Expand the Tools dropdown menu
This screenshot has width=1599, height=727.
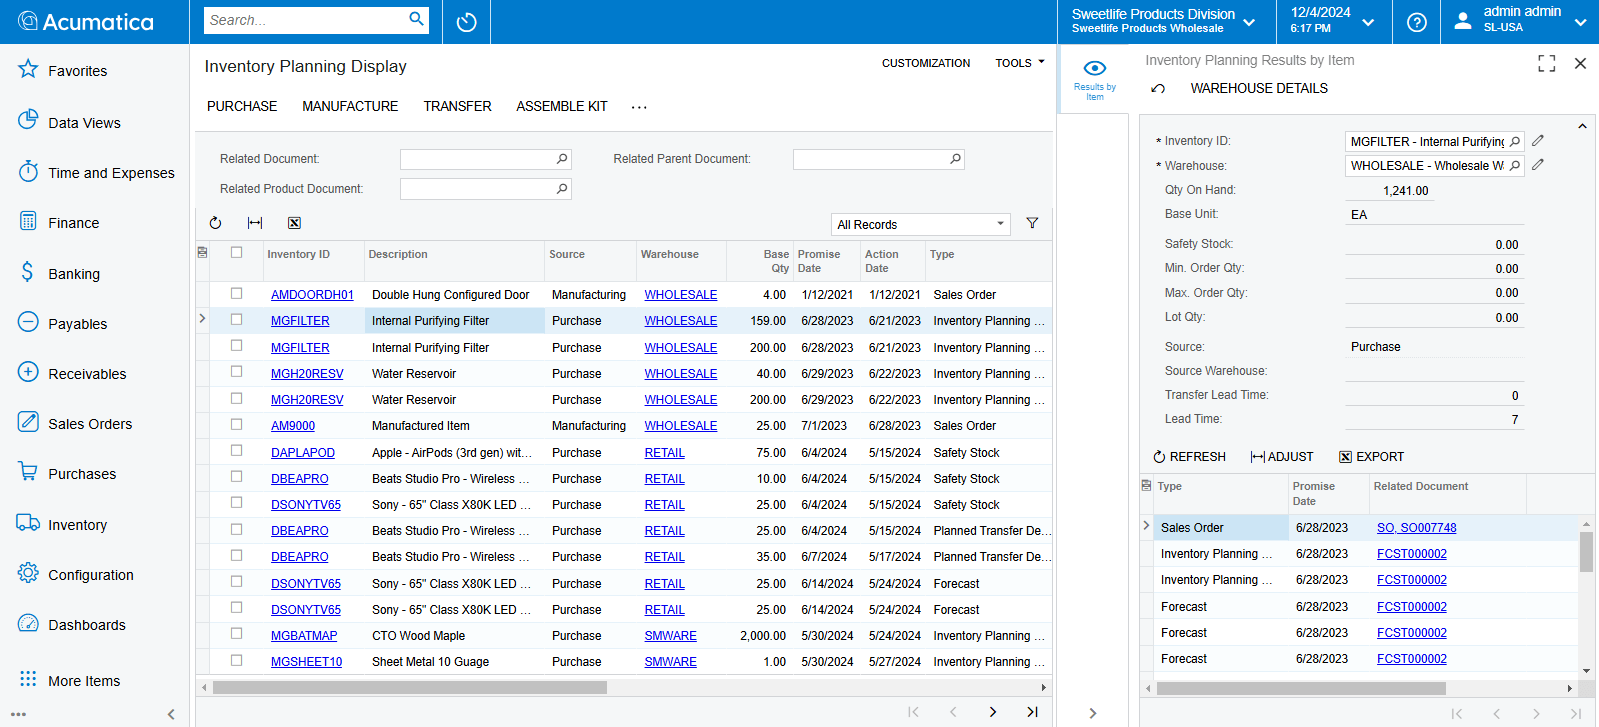click(1019, 63)
